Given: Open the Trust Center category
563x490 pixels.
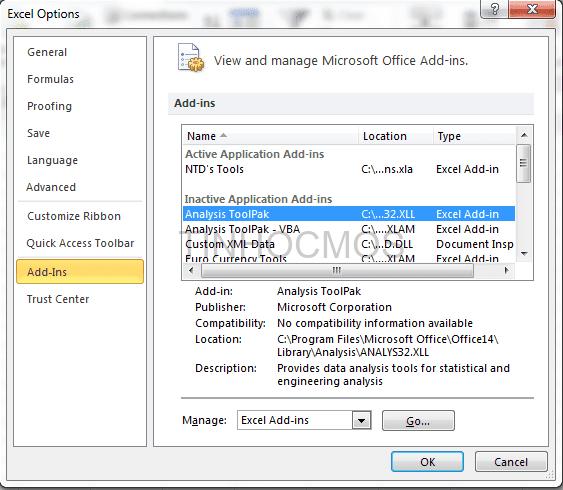Looking at the screenshot, I should 58,299.
